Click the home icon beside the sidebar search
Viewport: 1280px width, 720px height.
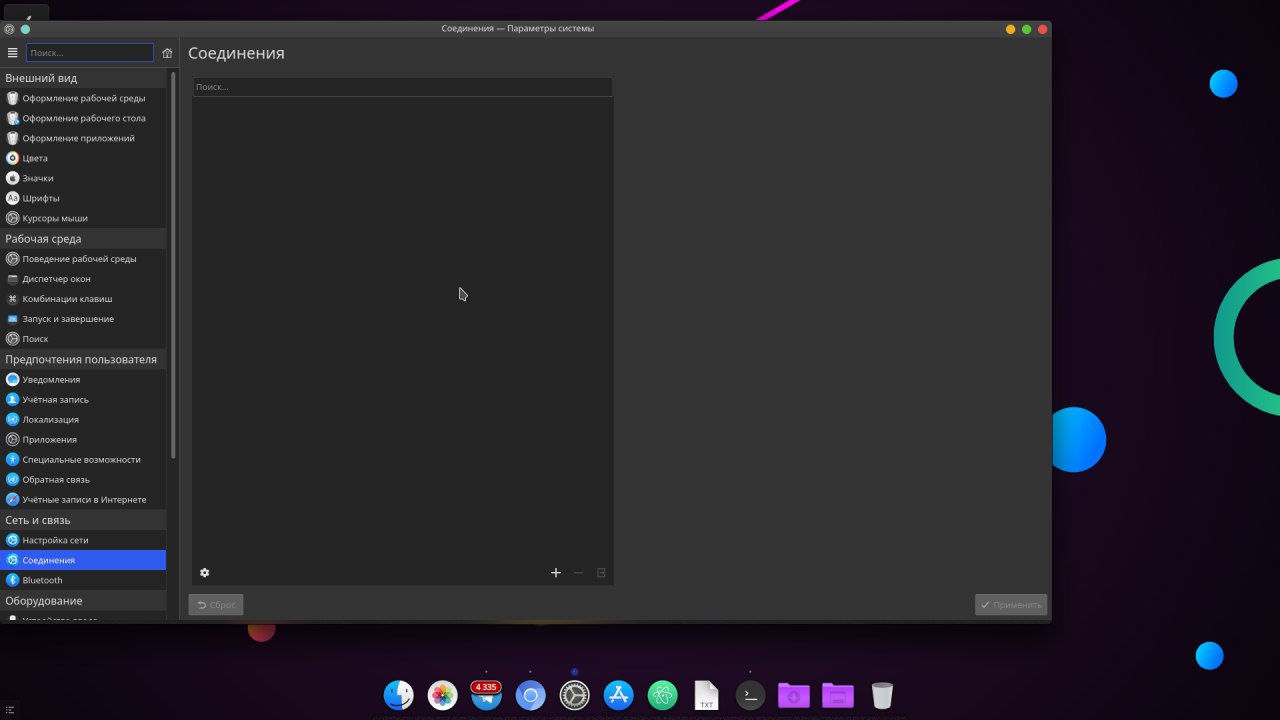pos(167,53)
